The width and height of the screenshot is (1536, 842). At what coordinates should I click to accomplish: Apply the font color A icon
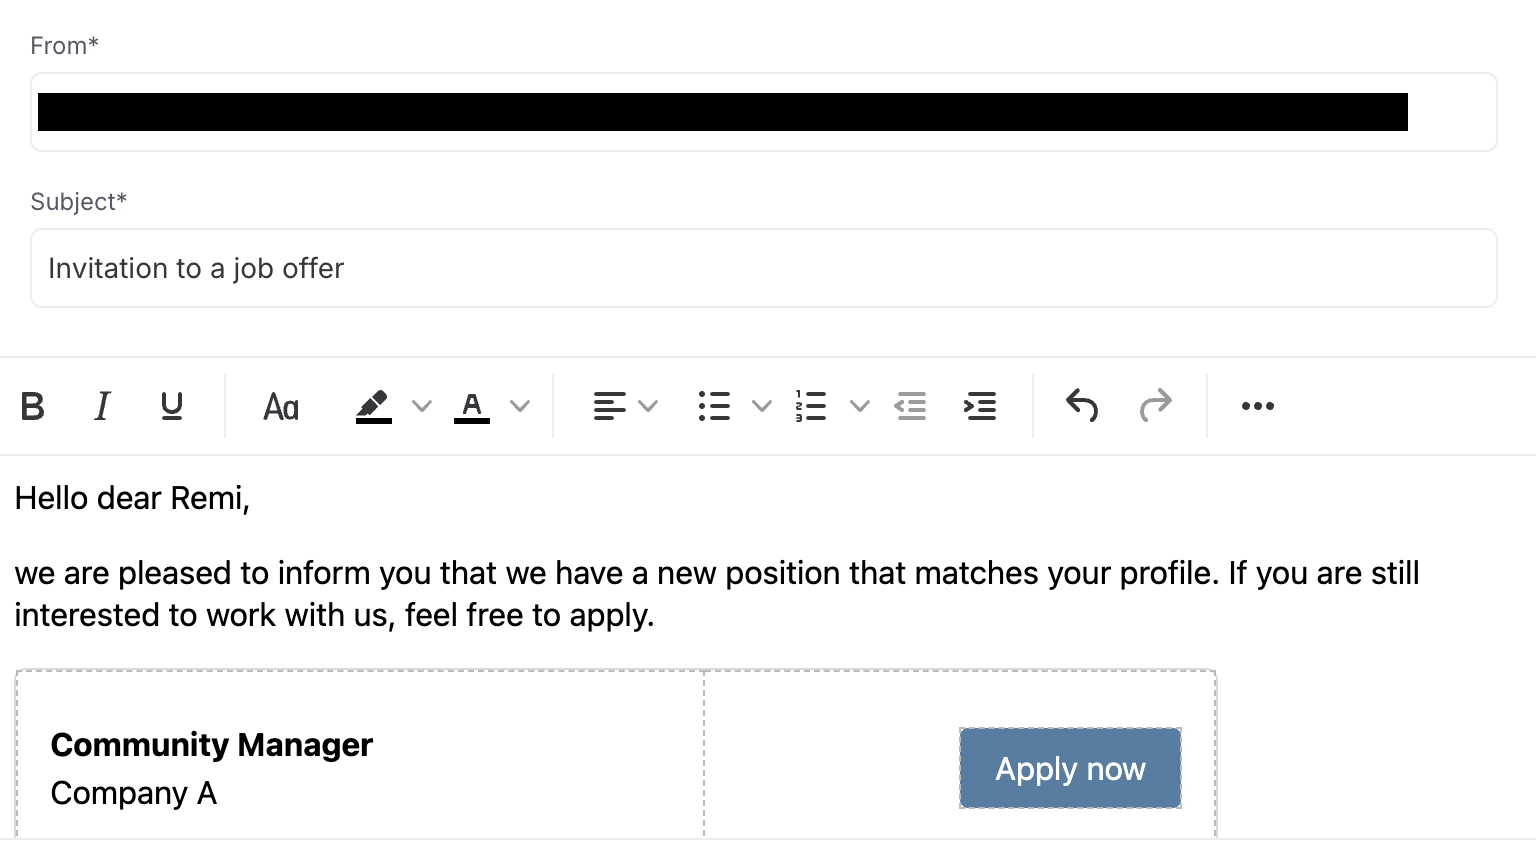pyautogui.click(x=472, y=406)
